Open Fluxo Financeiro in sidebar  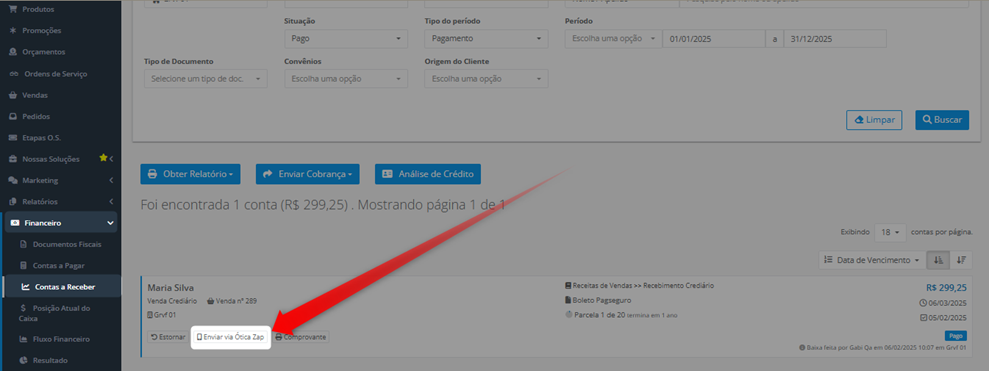point(61,339)
